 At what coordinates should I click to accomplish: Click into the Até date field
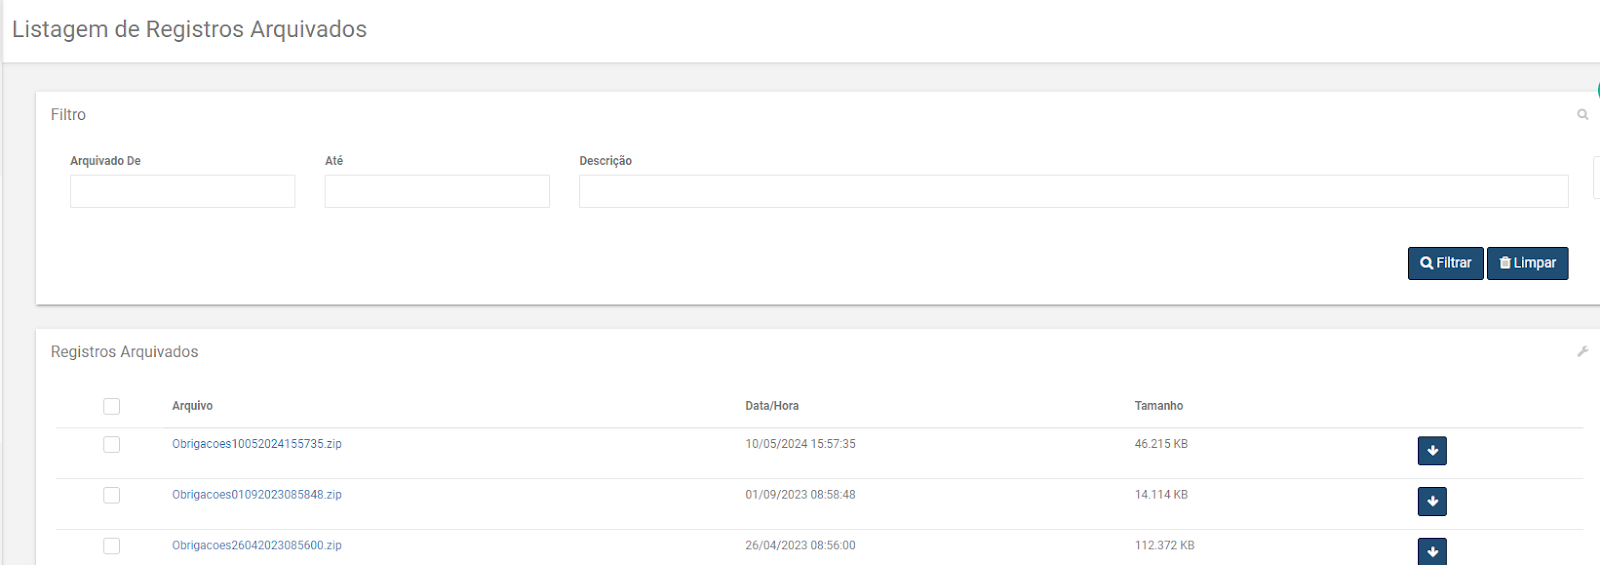[x=437, y=191]
